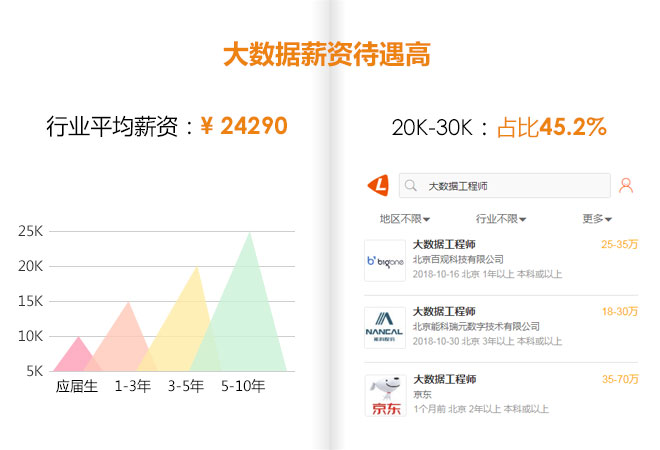
Task: Expand the 行业不限 industry filter
Action: point(500,219)
